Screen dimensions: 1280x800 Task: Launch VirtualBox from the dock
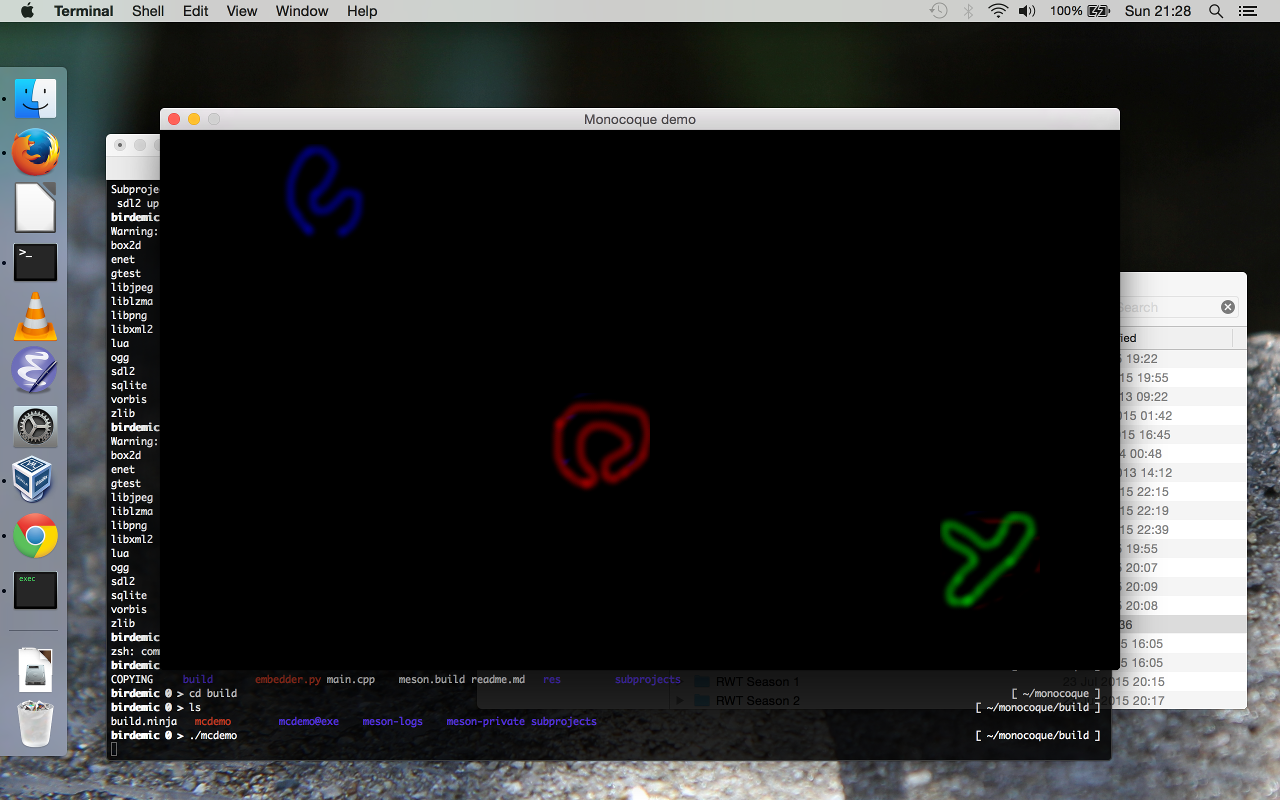tap(35, 481)
